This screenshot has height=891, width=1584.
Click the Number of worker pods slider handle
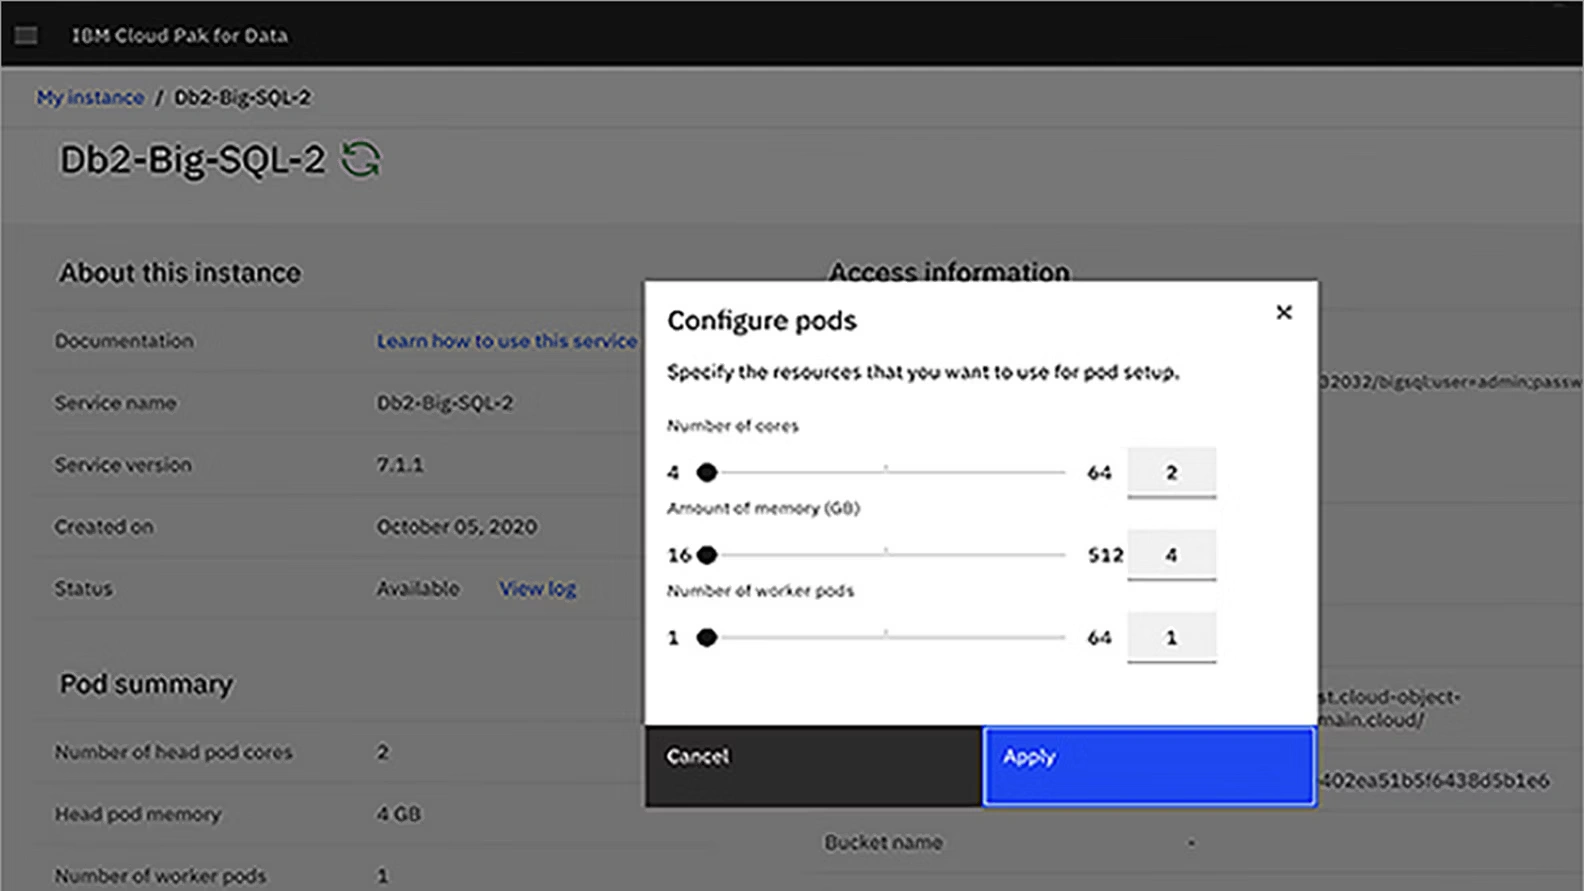(x=707, y=638)
